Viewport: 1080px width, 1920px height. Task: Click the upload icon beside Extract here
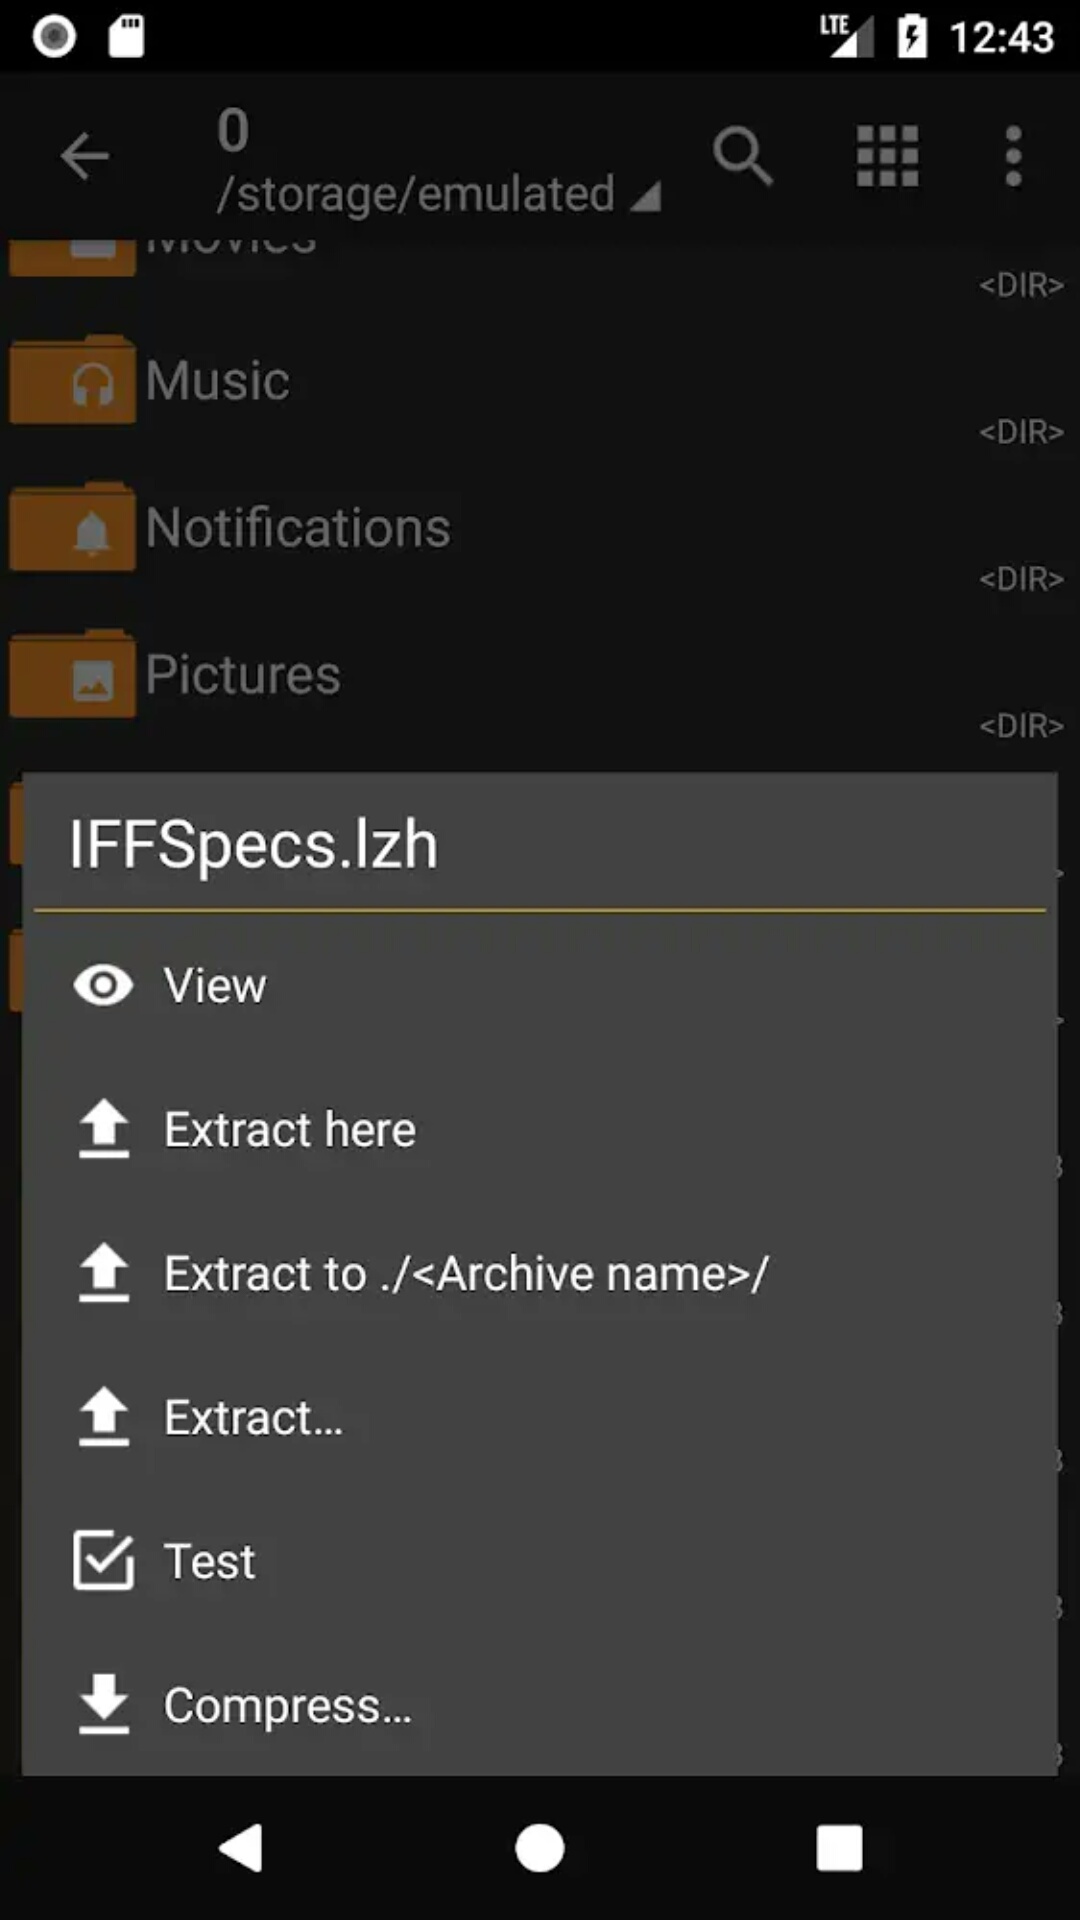point(103,1130)
